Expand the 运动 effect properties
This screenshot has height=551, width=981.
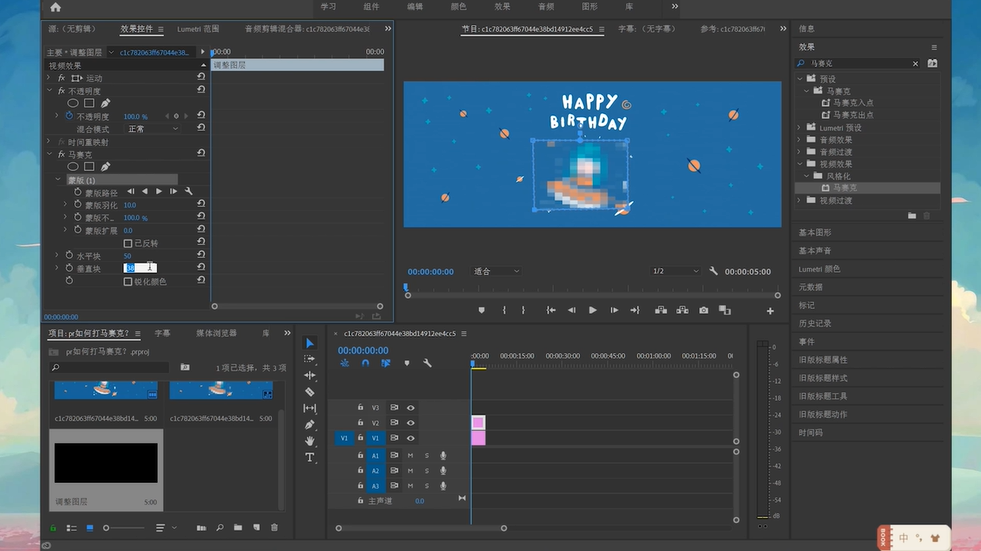click(49, 78)
